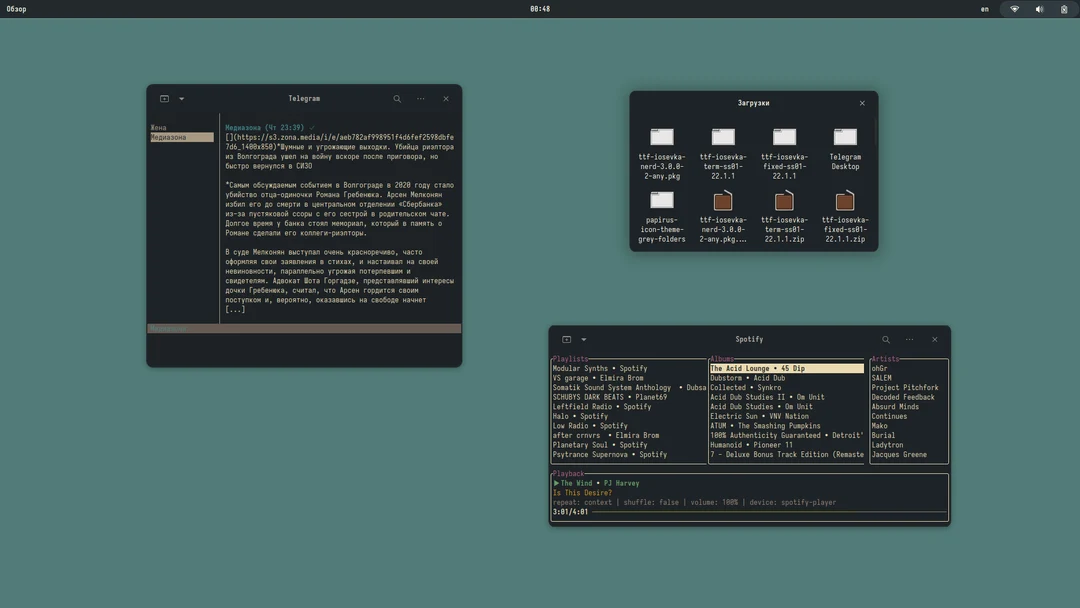Open the Spotify titlebar dropdown arrow

(x=583, y=339)
